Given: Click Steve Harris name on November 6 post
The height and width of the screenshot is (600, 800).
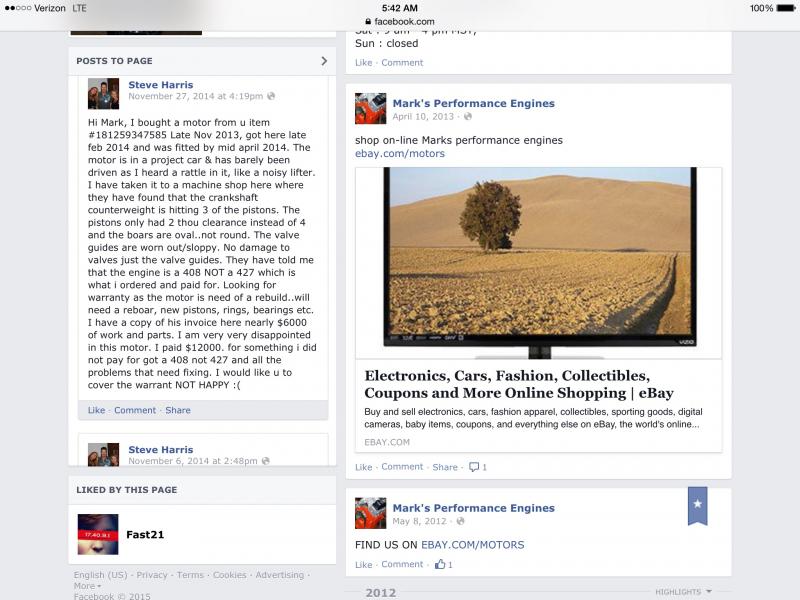Looking at the screenshot, I should point(161,449).
